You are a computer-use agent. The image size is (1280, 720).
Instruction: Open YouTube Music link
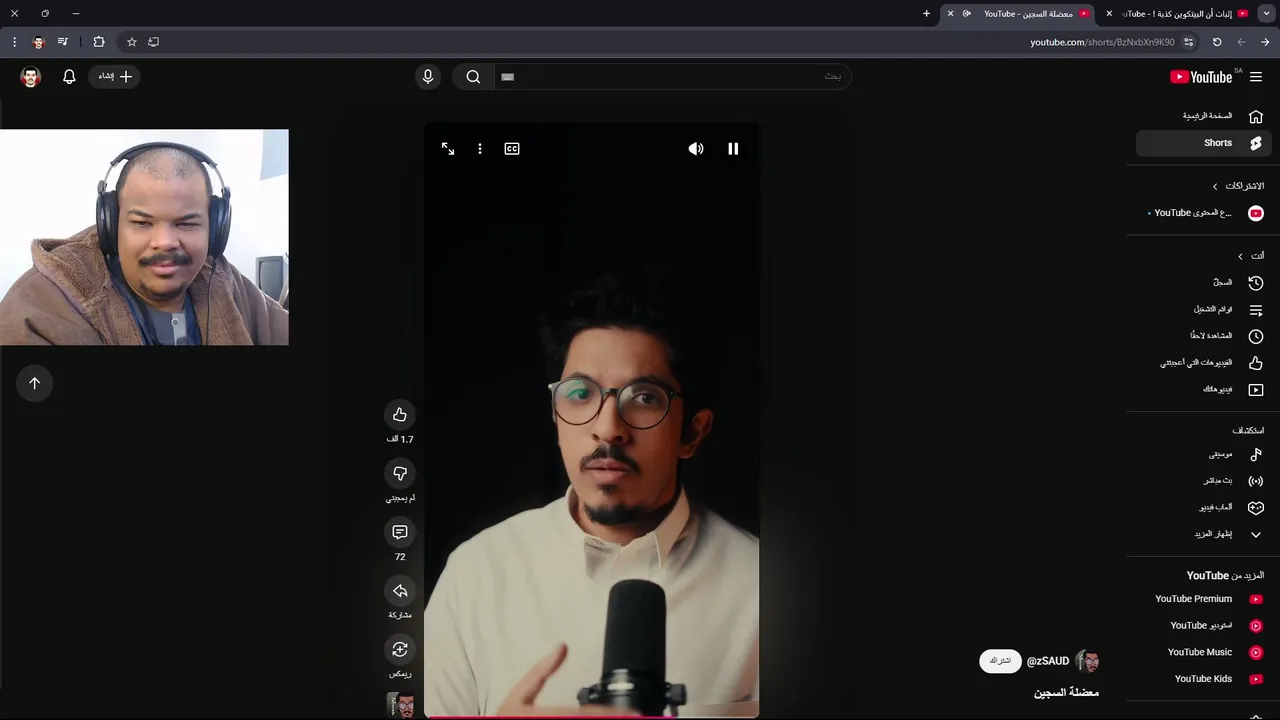pyautogui.click(x=1203, y=652)
